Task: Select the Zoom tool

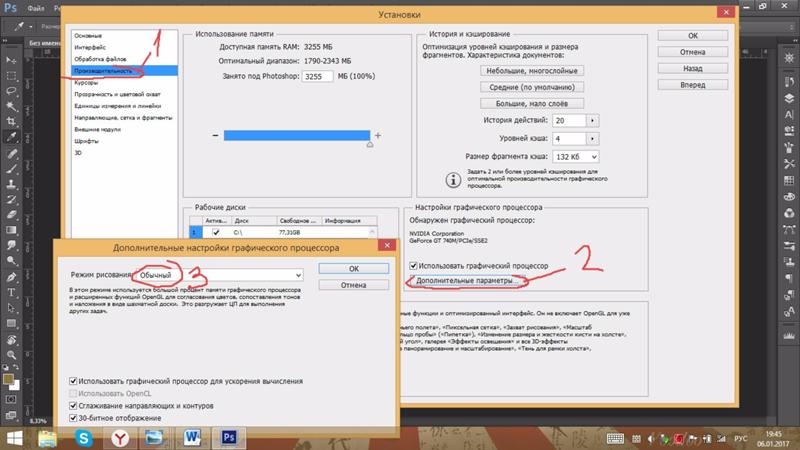Action: pyautogui.click(x=11, y=355)
